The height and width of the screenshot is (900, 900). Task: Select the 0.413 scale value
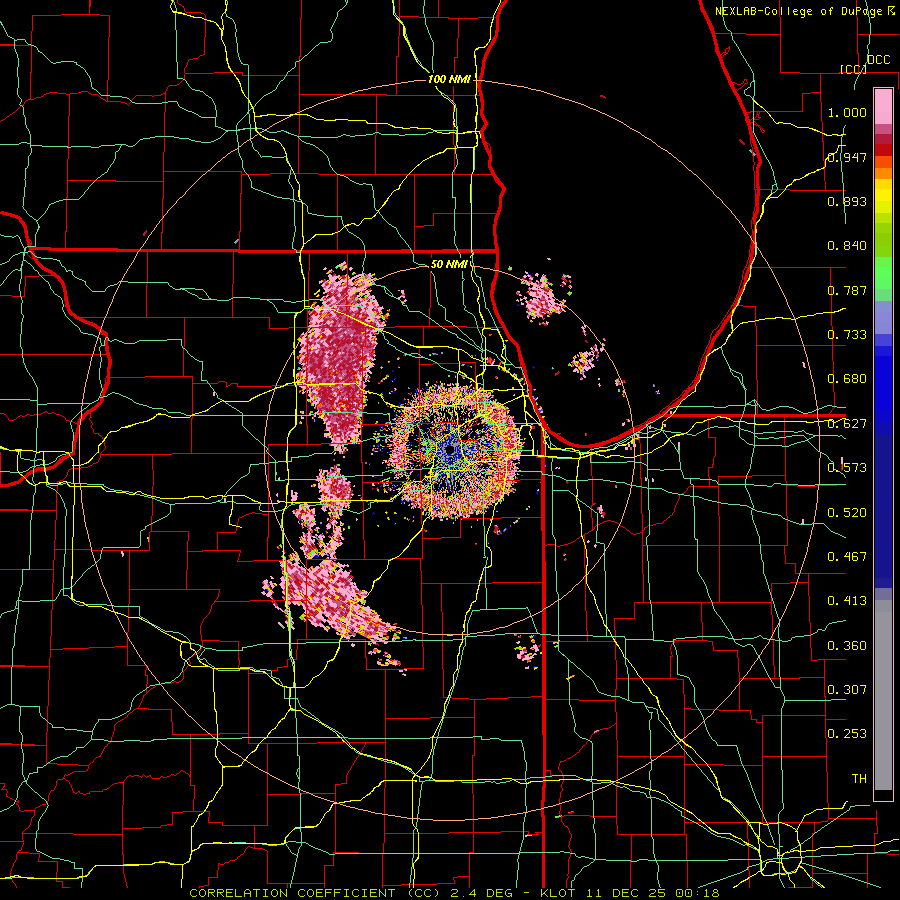pyautogui.click(x=847, y=601)
